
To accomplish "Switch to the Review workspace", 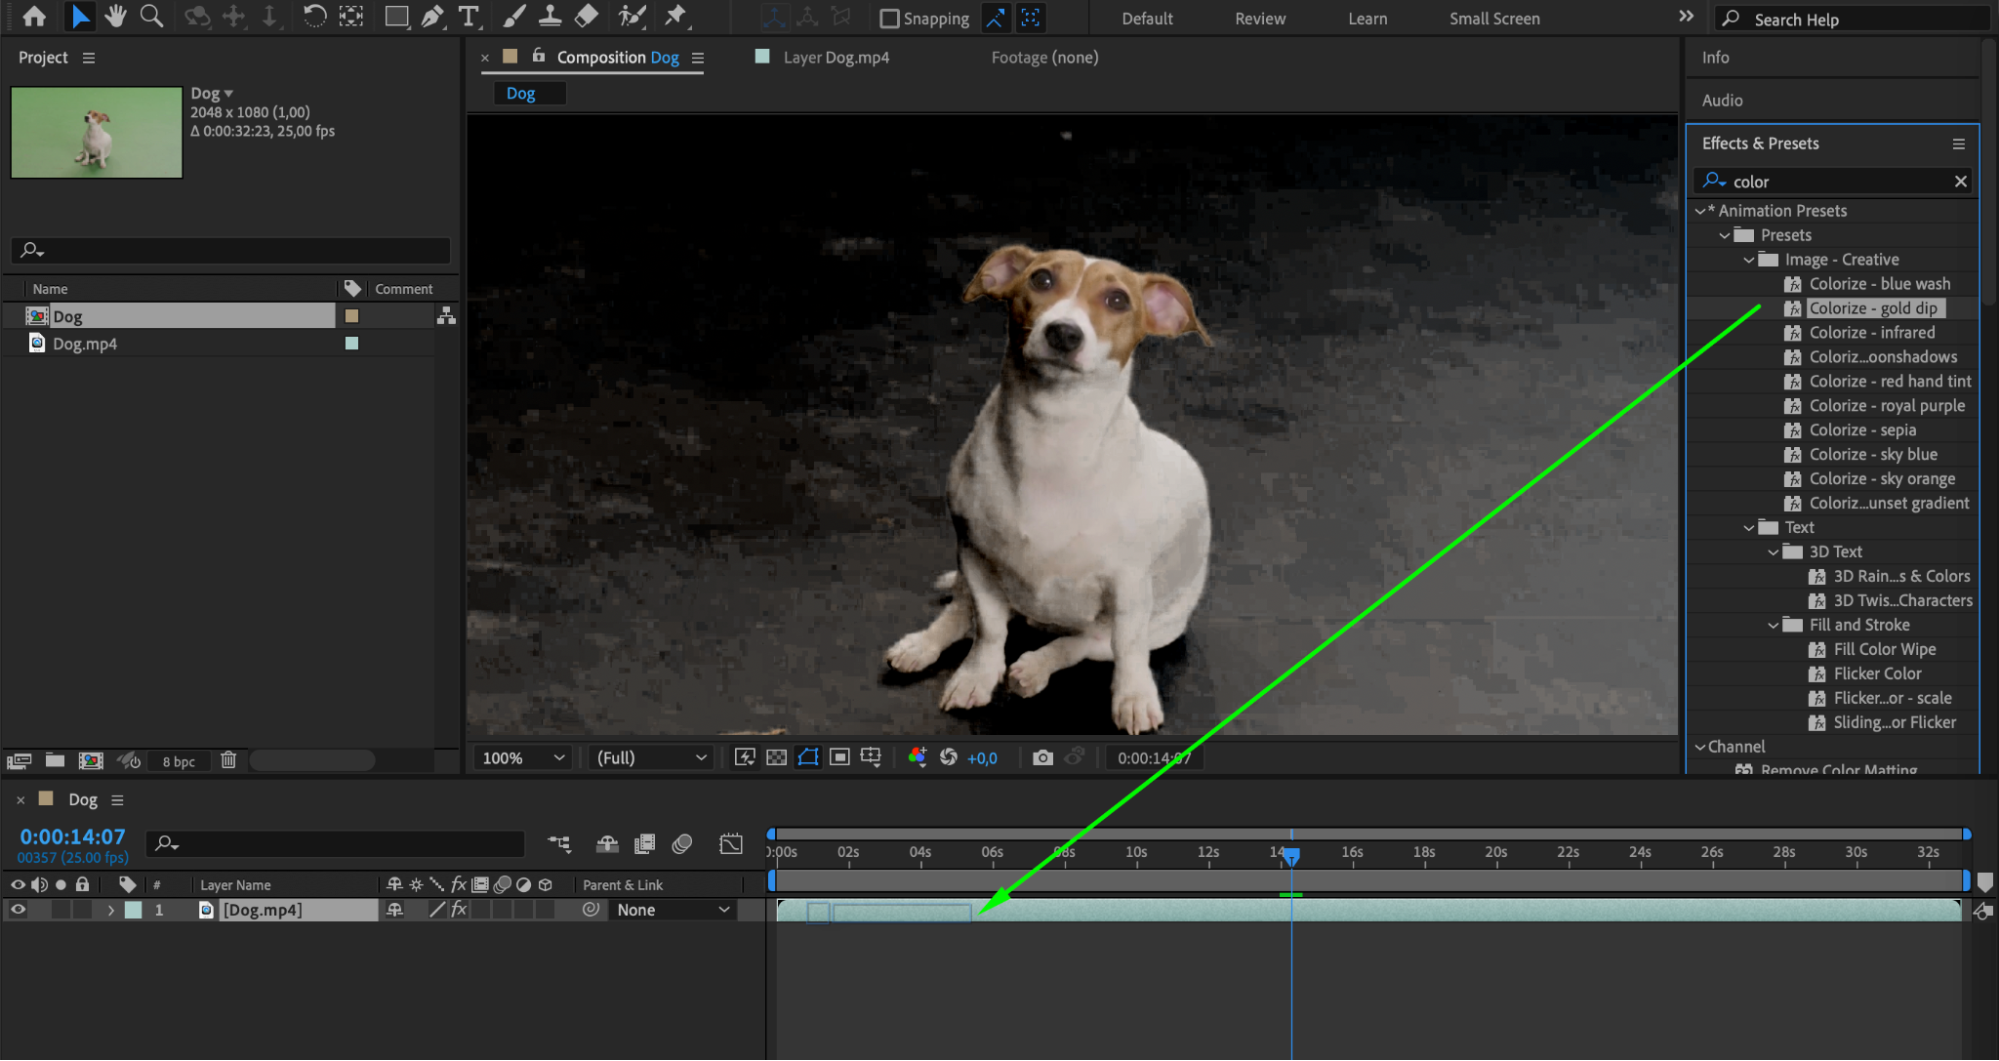I will point(1259,18).
